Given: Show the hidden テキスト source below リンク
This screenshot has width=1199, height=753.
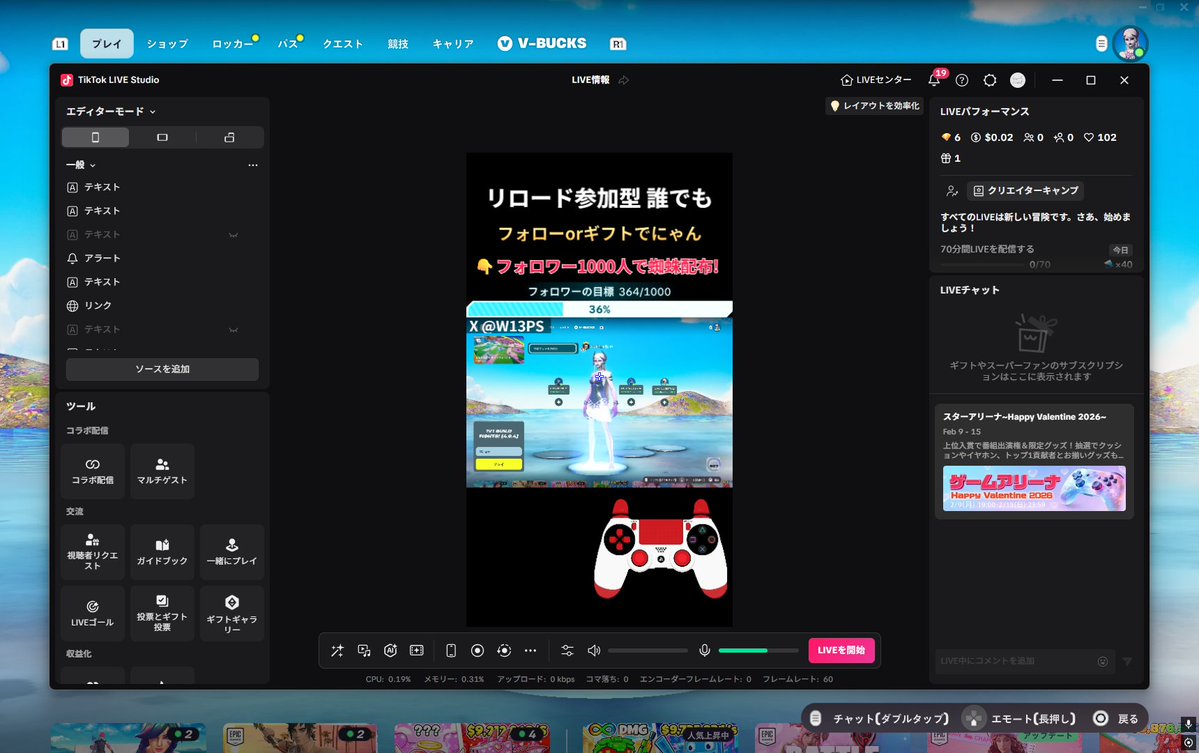Looking at the screenshot, I should (233, 329).
